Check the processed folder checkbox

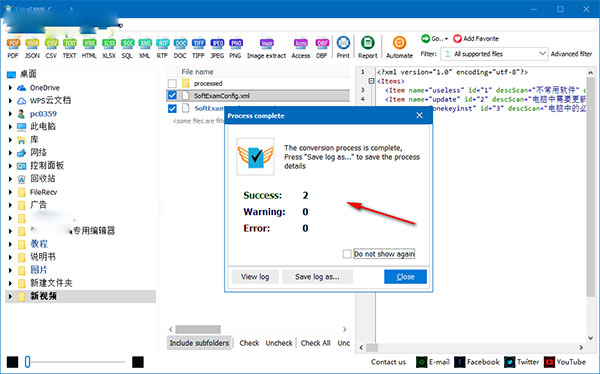[x=172, y=83]
